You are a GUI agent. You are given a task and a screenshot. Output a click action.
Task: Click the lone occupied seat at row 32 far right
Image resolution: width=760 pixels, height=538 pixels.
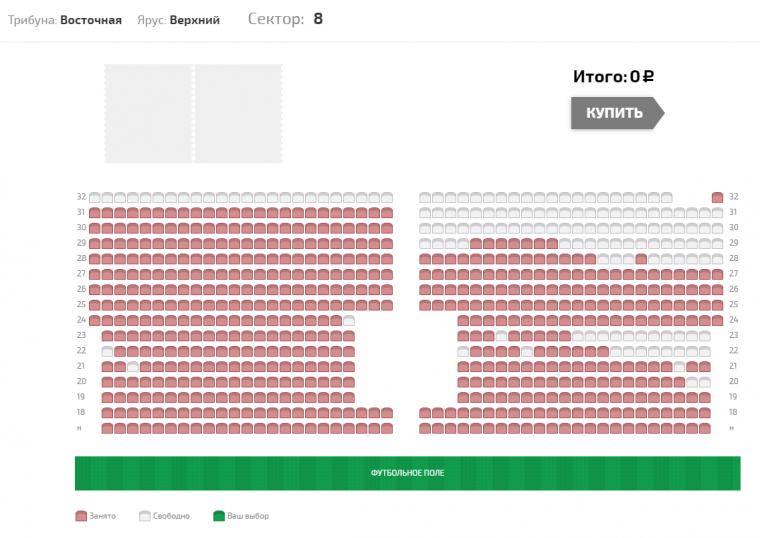coord(717,197)
